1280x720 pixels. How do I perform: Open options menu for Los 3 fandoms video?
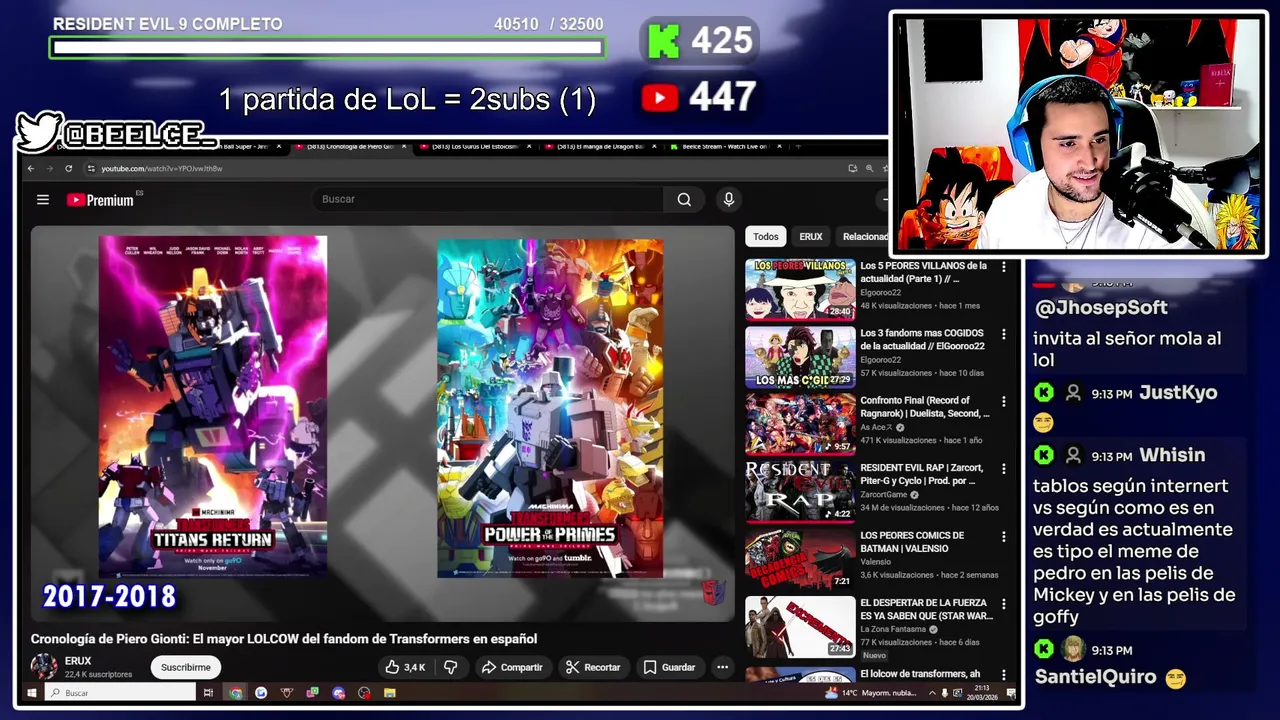[1004, 335]
